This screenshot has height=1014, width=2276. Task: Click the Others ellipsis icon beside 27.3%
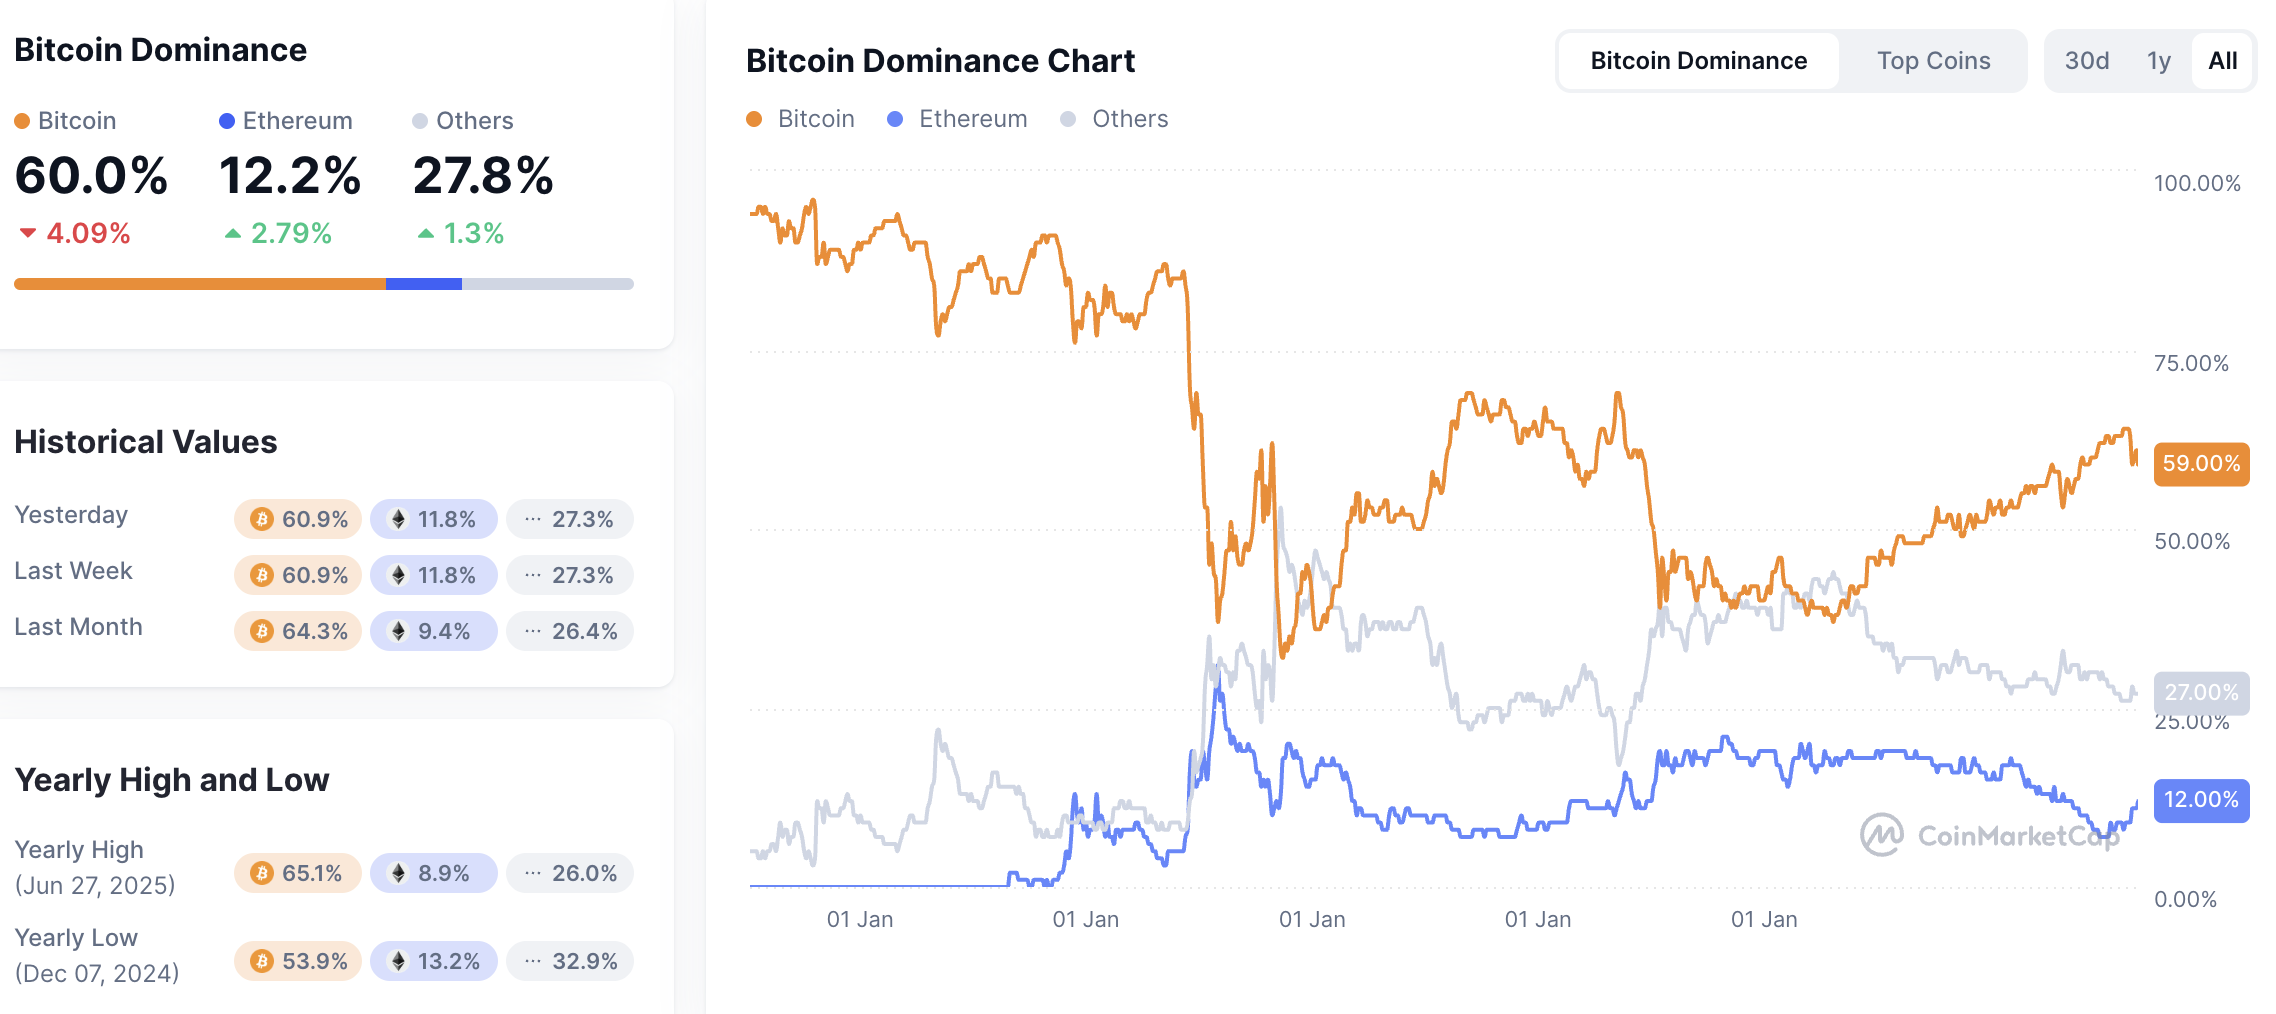pyautogui.click(x=531, y=519)
